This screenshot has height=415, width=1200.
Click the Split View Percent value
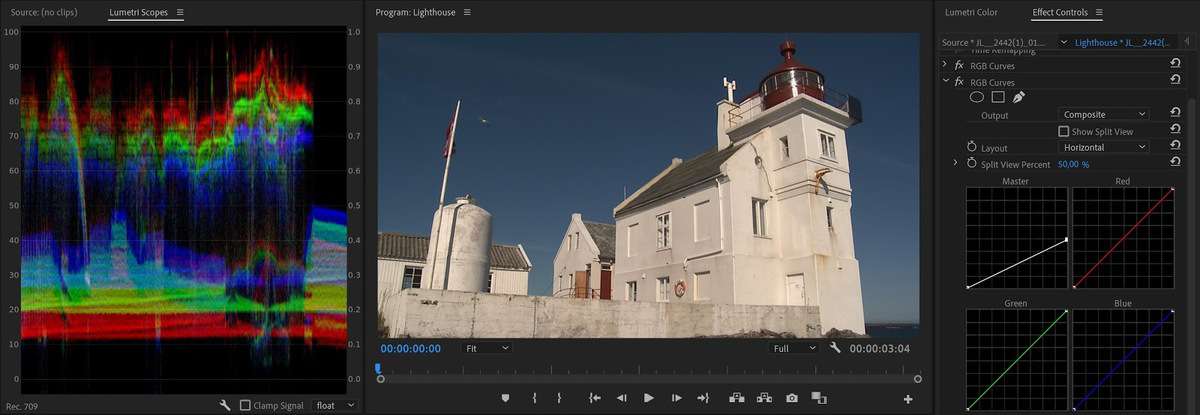click(x=1073, y=164)
